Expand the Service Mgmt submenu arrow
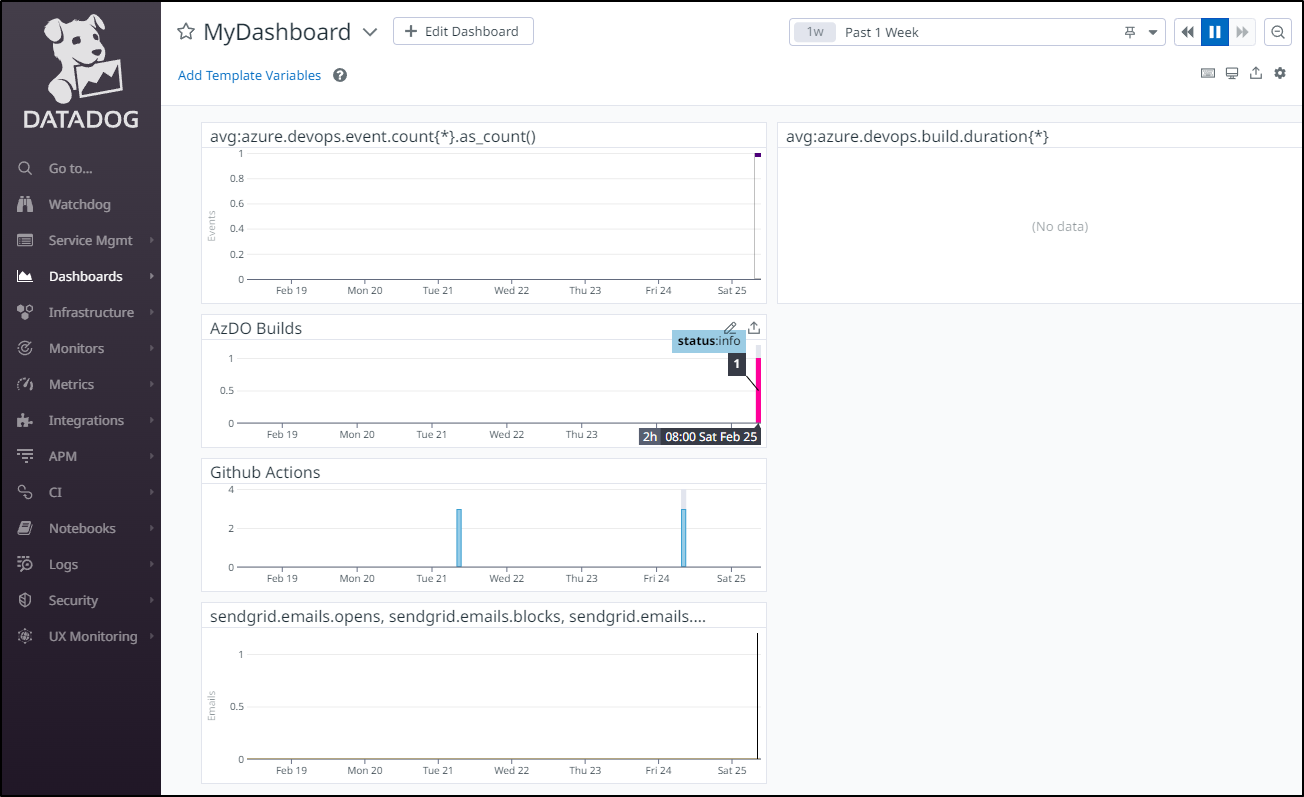Image resolution: width=1304 pixels, height=797 pixels. (152, 240)
